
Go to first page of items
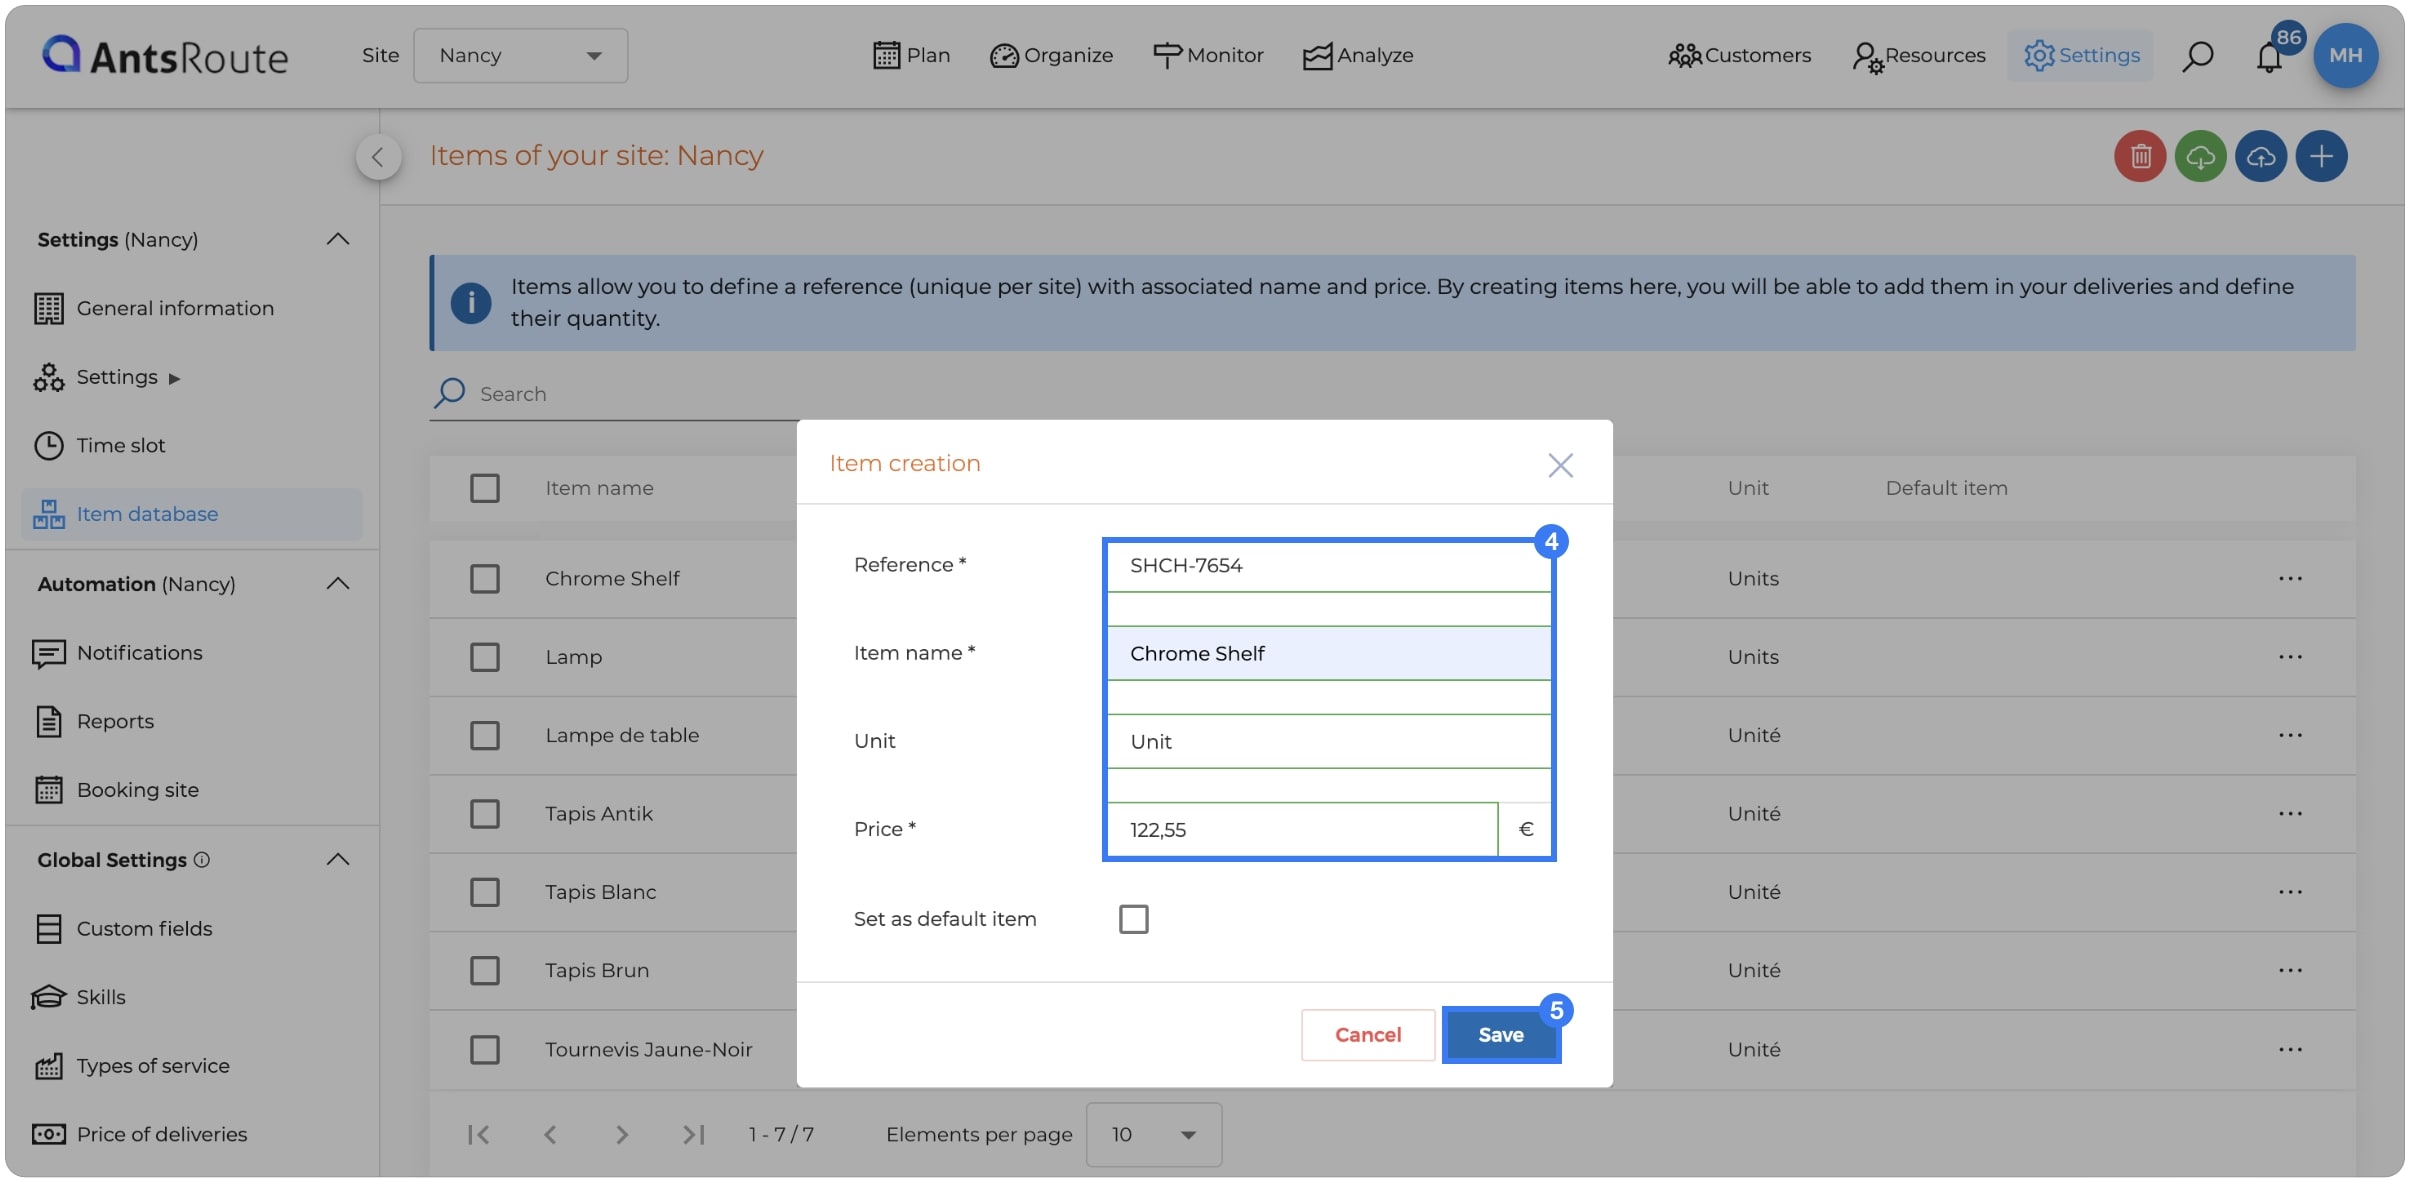point(478,1134)
